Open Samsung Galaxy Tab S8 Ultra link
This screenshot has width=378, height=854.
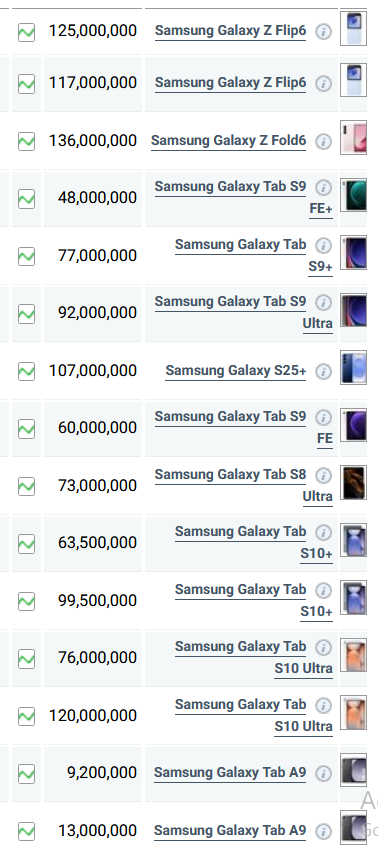click(243, 485)
